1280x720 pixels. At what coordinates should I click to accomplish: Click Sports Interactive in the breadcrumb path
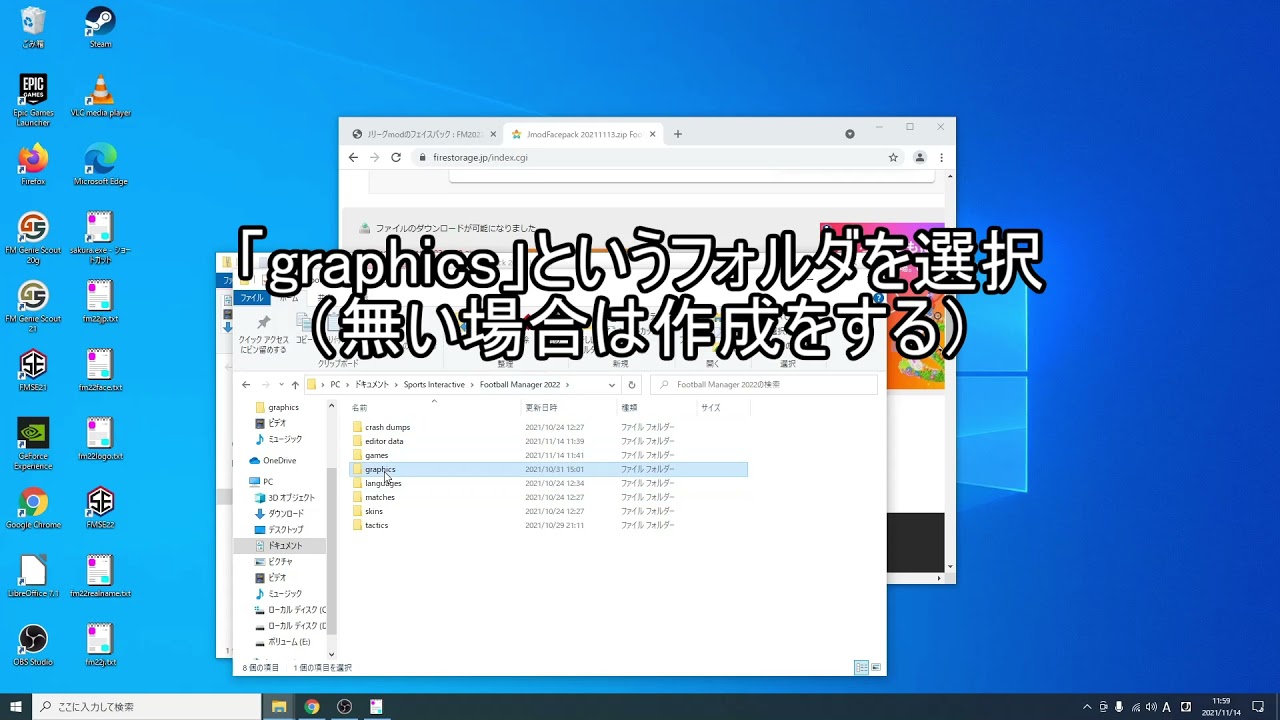coord(434,384)
